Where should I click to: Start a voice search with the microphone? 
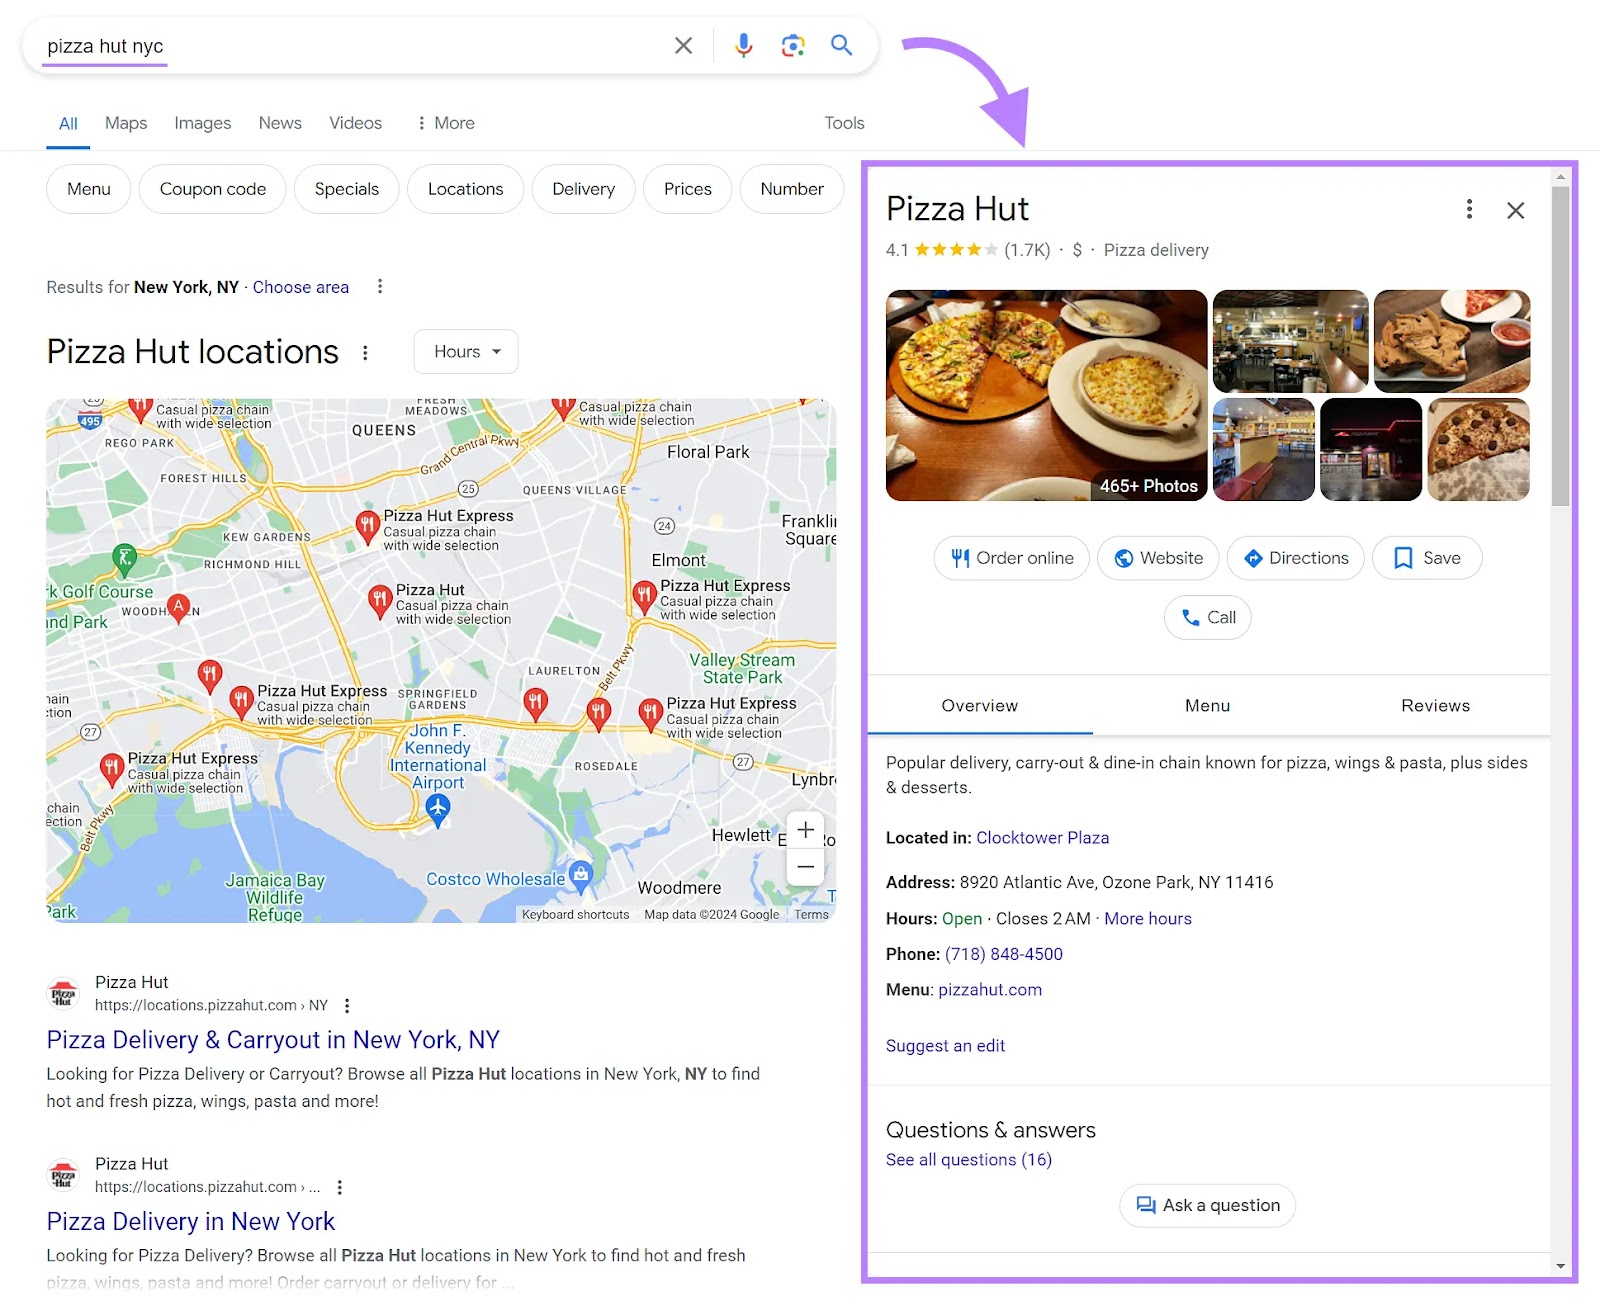[x=743, y=45]
